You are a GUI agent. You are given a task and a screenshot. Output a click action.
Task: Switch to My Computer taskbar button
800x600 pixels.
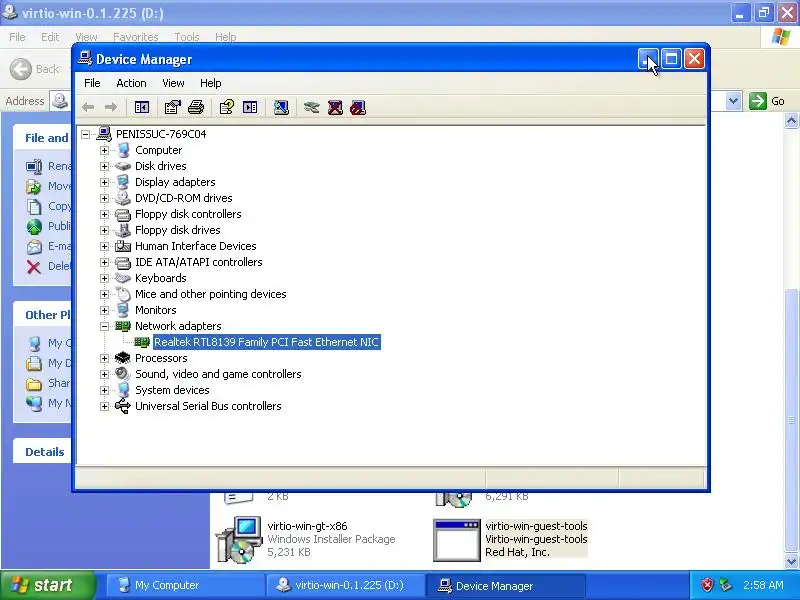pos(185,585)
